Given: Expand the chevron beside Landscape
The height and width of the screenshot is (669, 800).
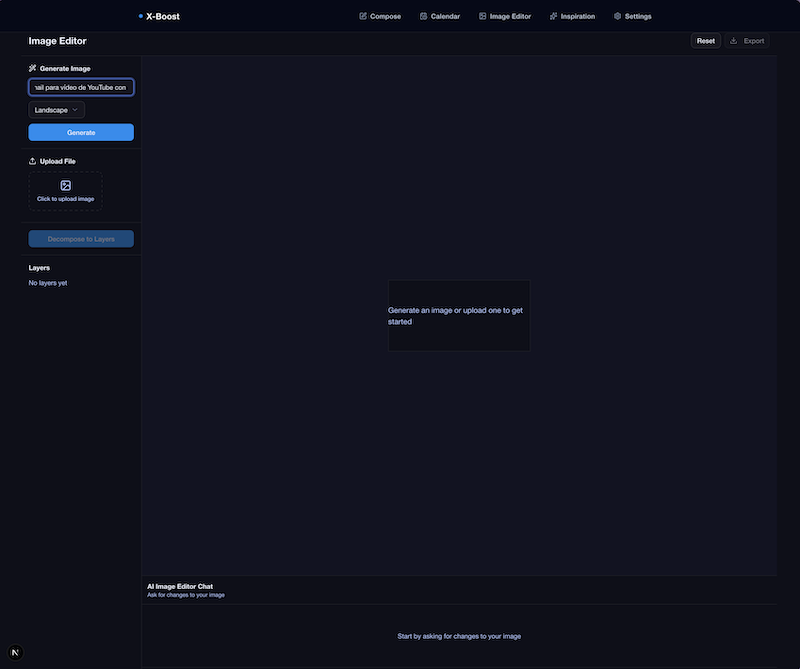Looking at the screenshot, I should [75, 110].
